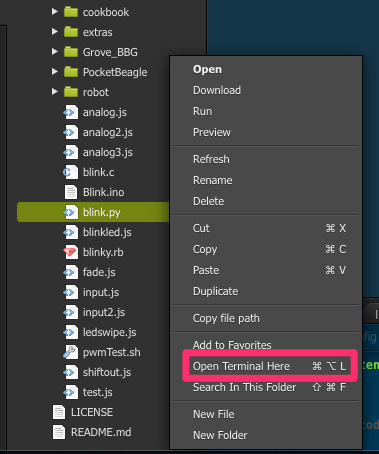This screenshot has height=454, width=379.
Task: Click the pwmTest.sh script icon
Action: coord(70,352)
